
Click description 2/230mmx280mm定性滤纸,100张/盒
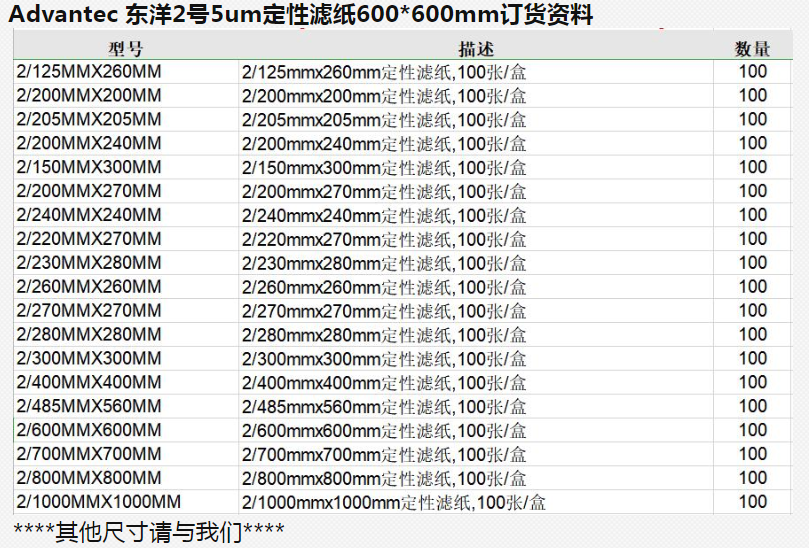point(384,264)
